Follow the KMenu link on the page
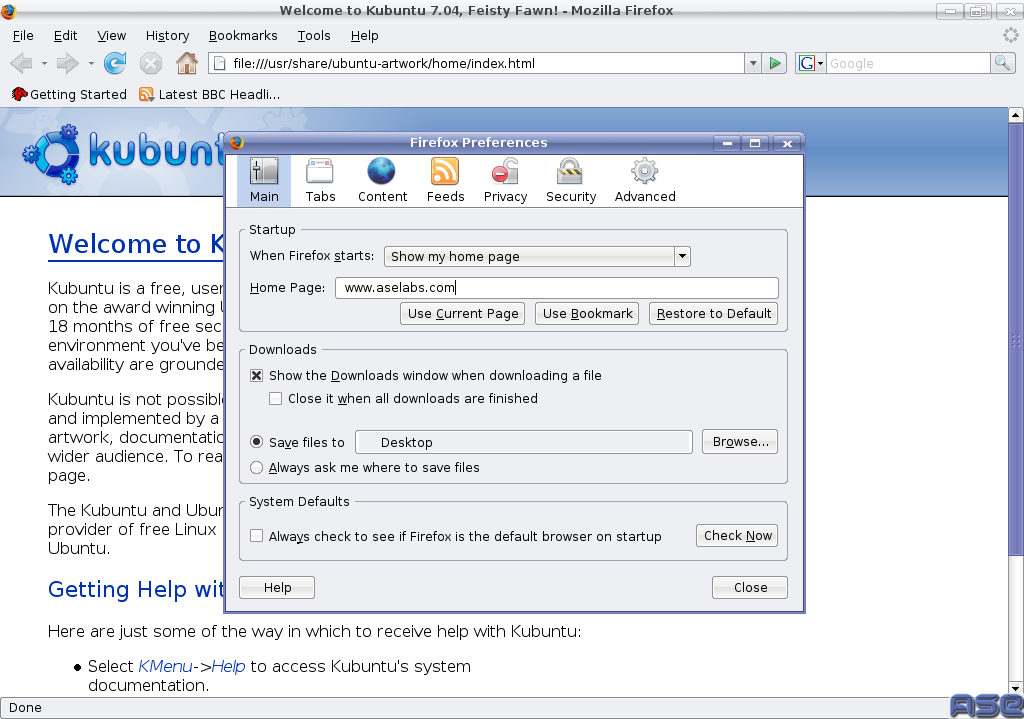This screenshot has width=1024, height=719. pyautogui.click(x=165, y=666)
